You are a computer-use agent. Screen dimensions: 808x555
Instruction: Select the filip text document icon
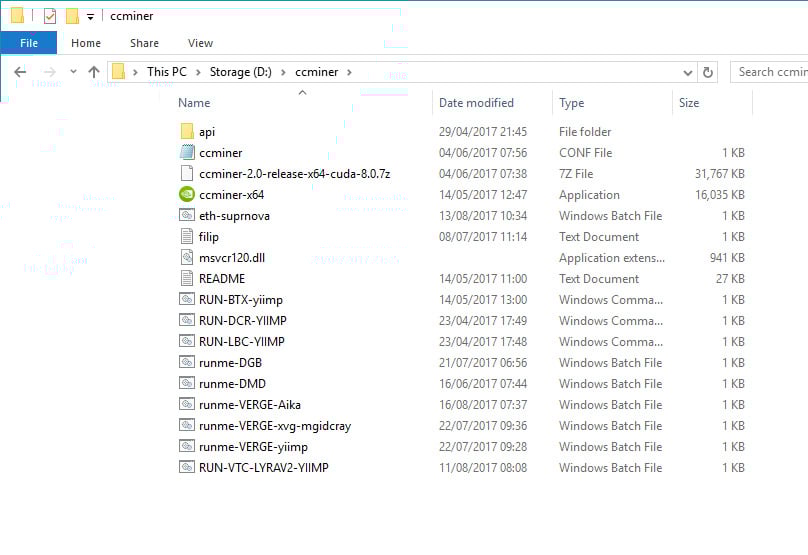point(187,237)
